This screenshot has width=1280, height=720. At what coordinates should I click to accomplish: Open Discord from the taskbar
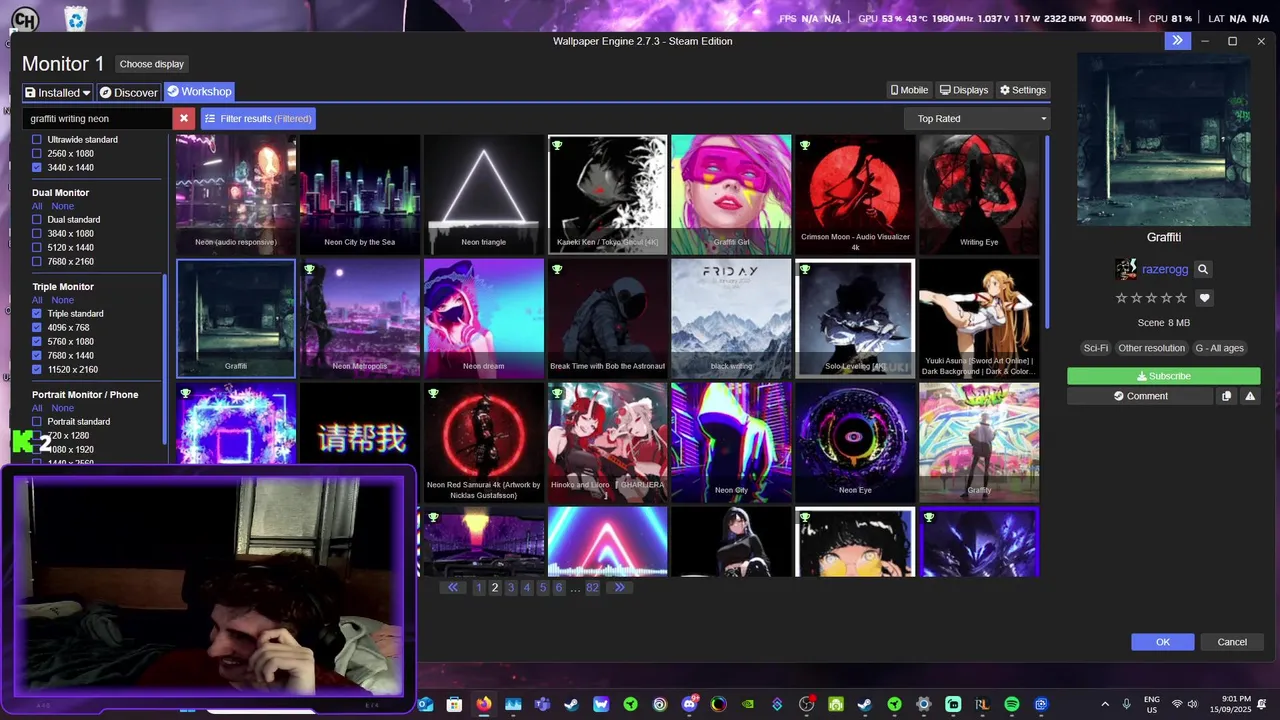[x=689, y=704]
